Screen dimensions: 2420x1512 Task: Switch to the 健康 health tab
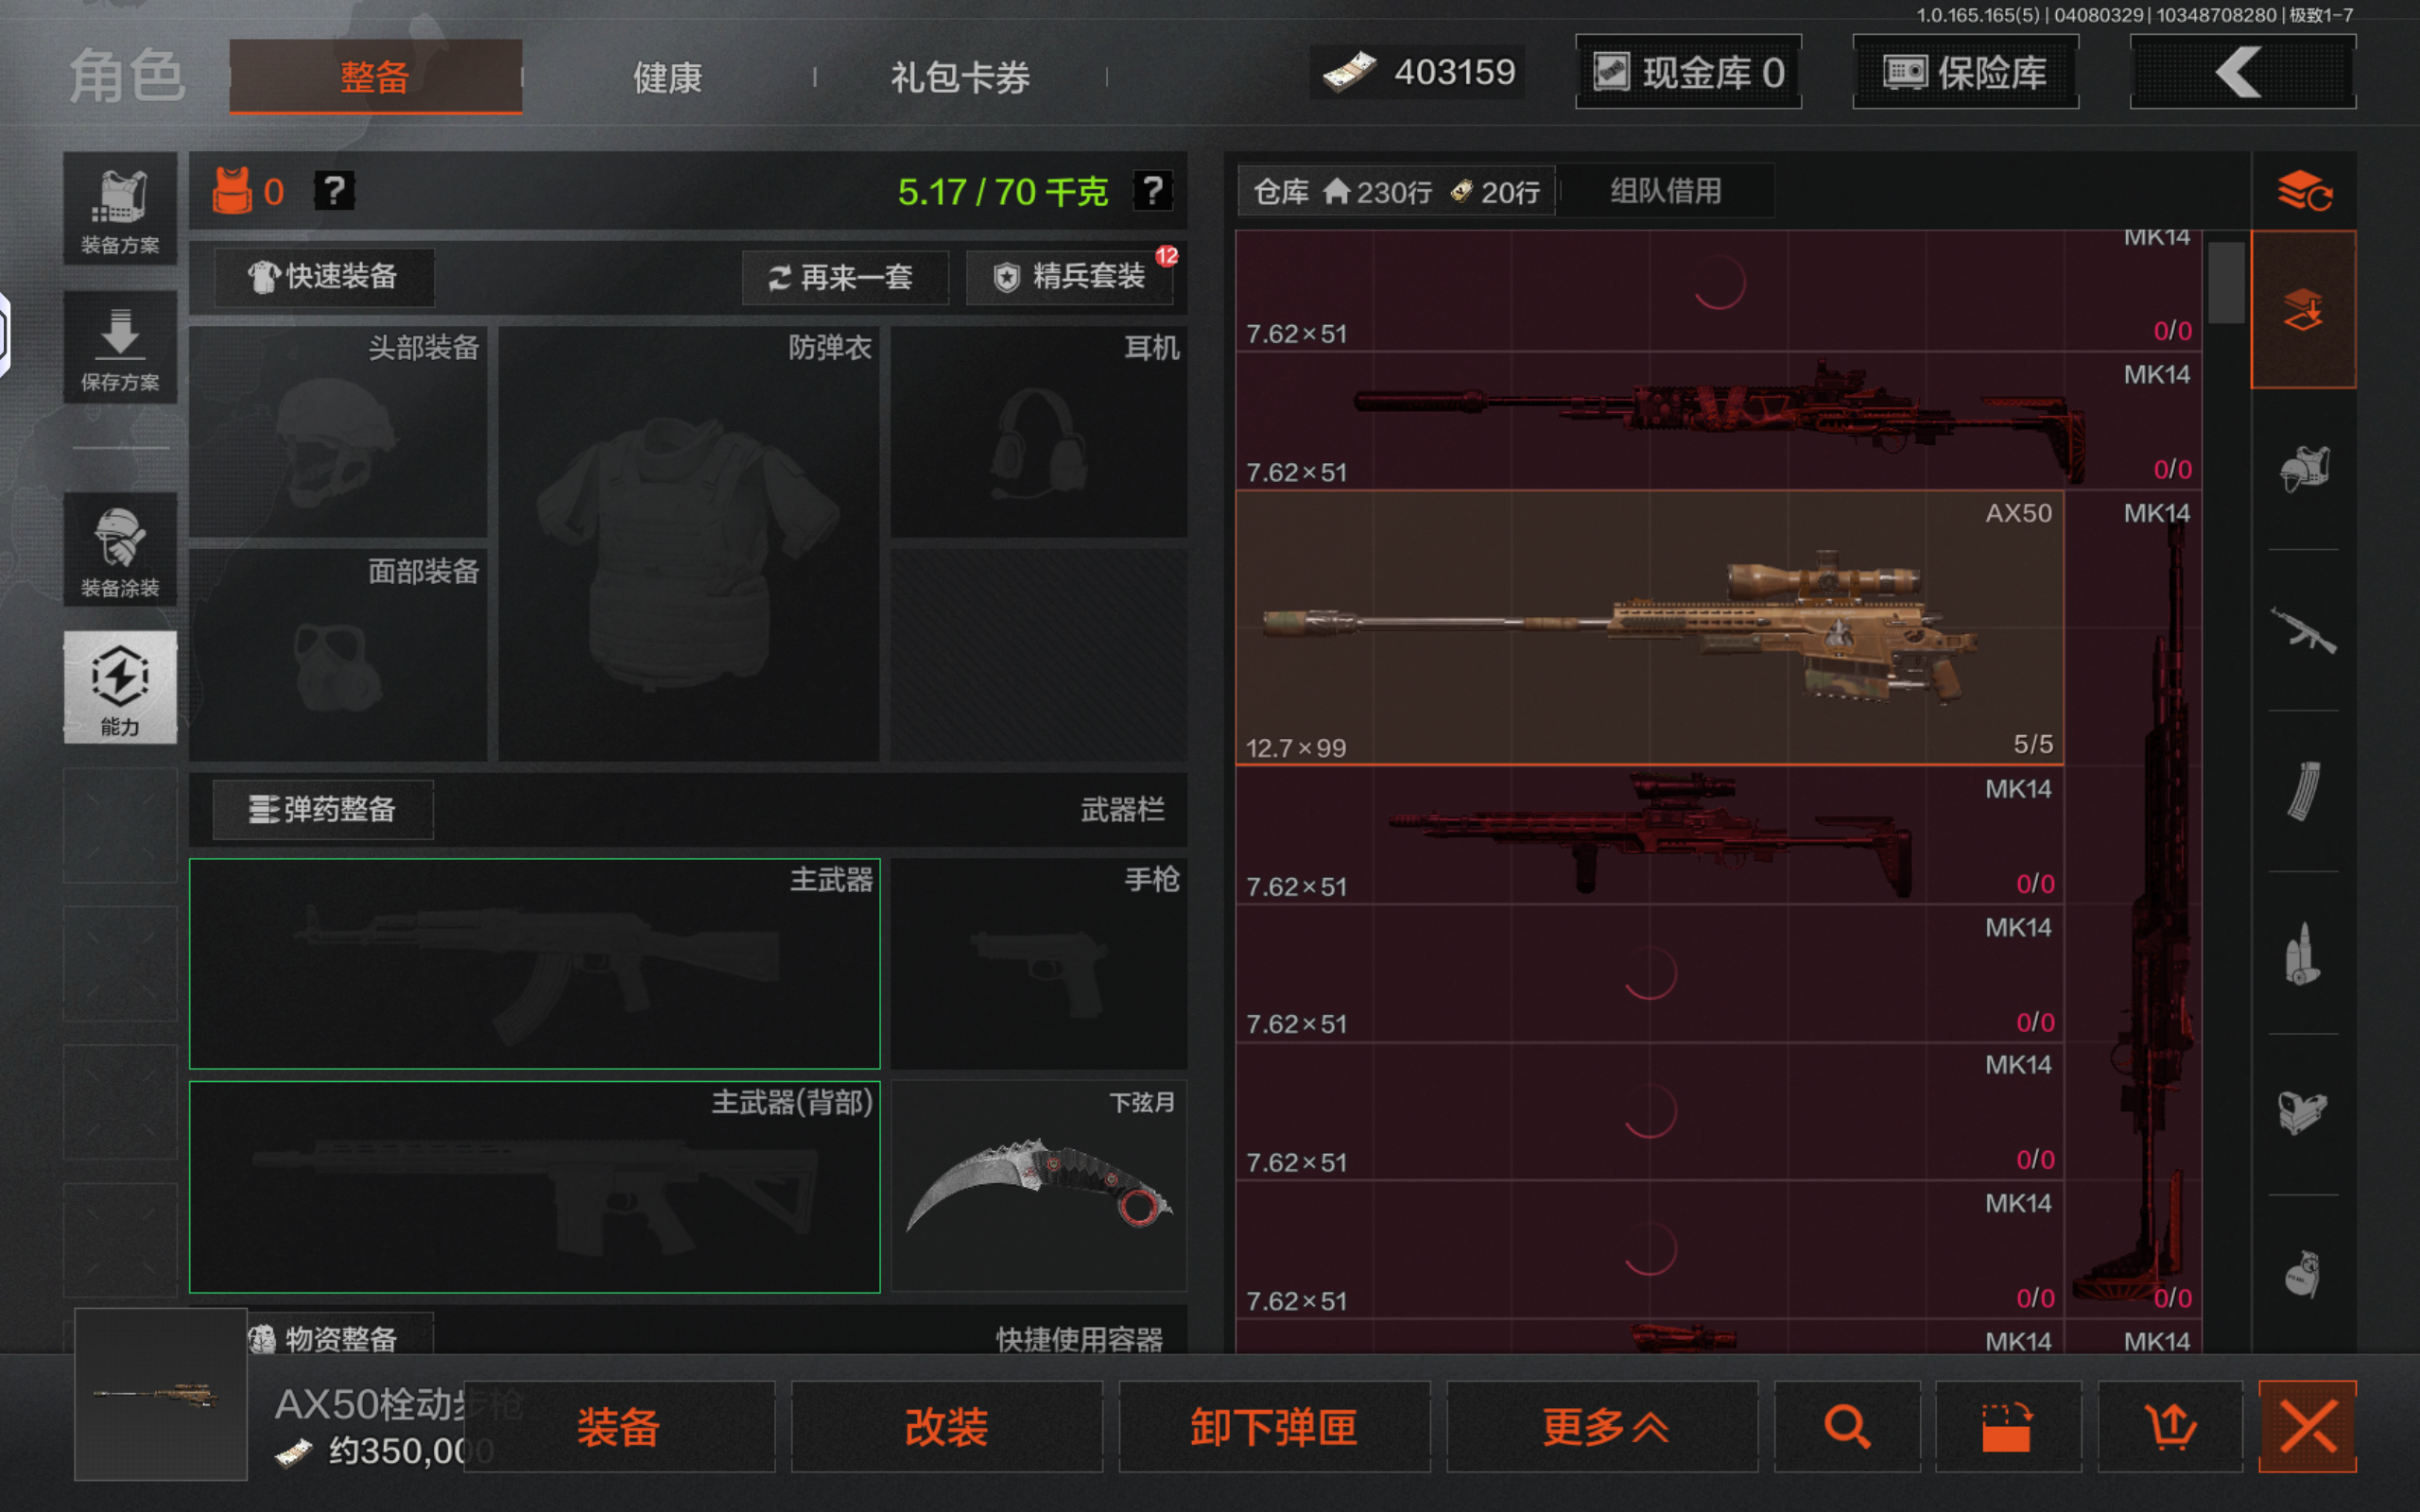[667, 77]
